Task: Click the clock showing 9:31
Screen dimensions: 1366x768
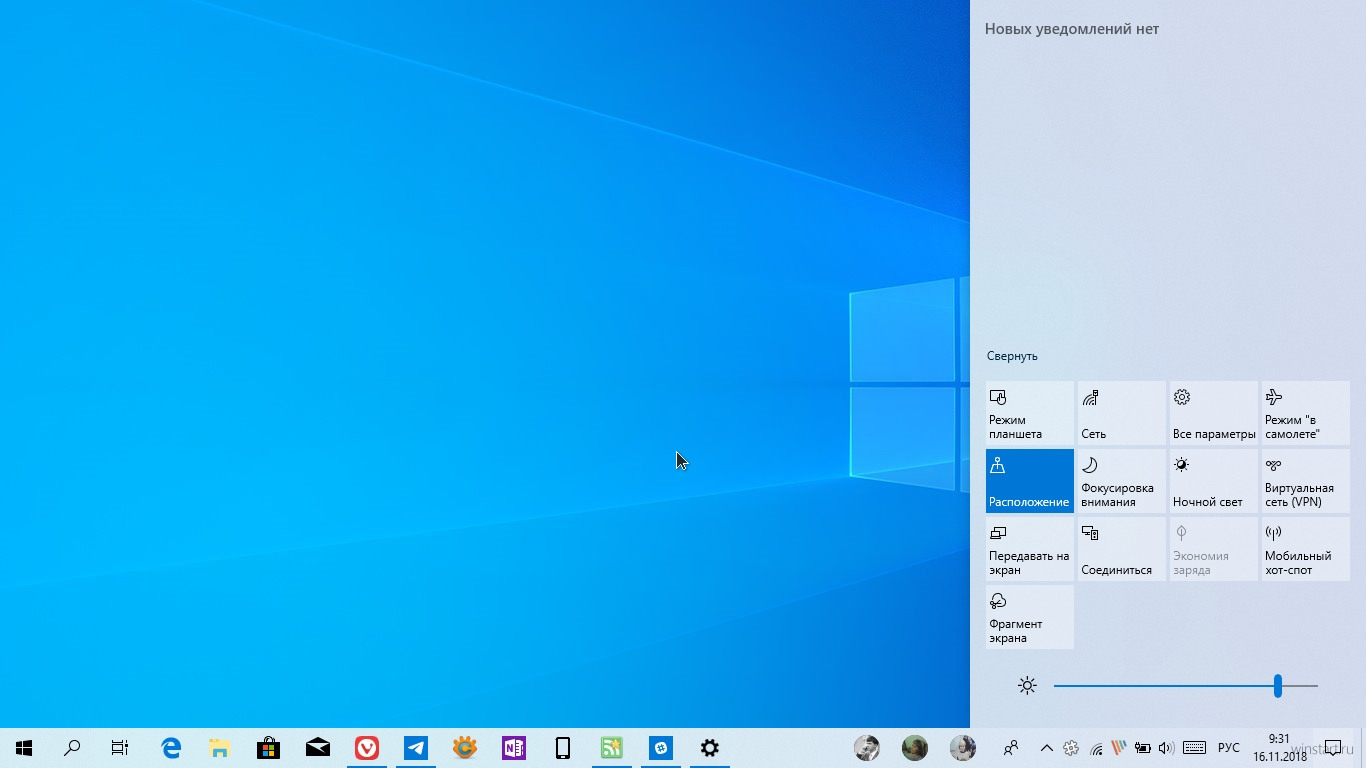Action: tap(1279, 748)
